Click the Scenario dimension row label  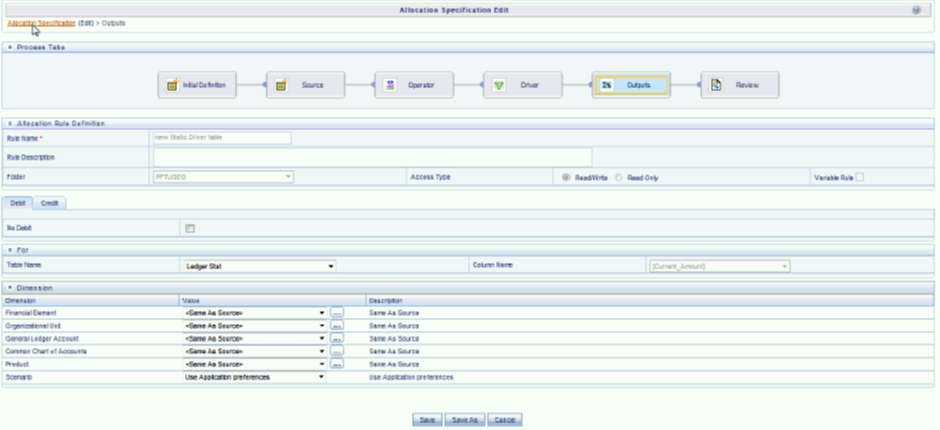19,377
